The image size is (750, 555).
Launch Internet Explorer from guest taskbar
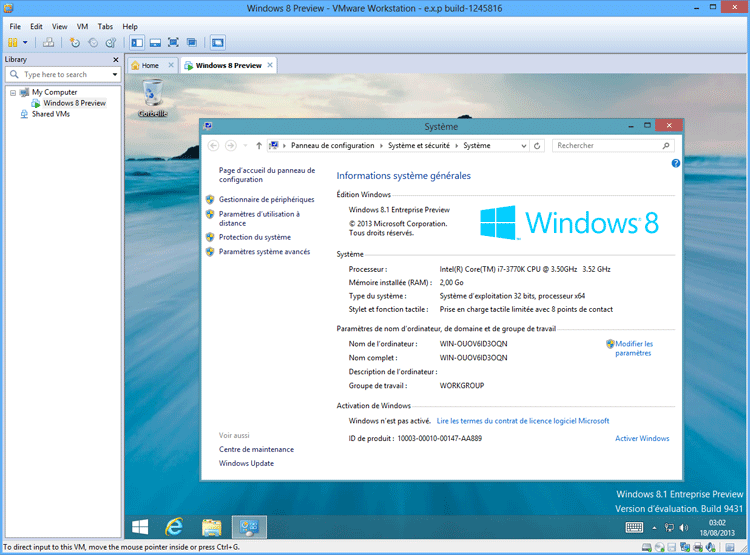pyautogui.click(x=175, y=527)
